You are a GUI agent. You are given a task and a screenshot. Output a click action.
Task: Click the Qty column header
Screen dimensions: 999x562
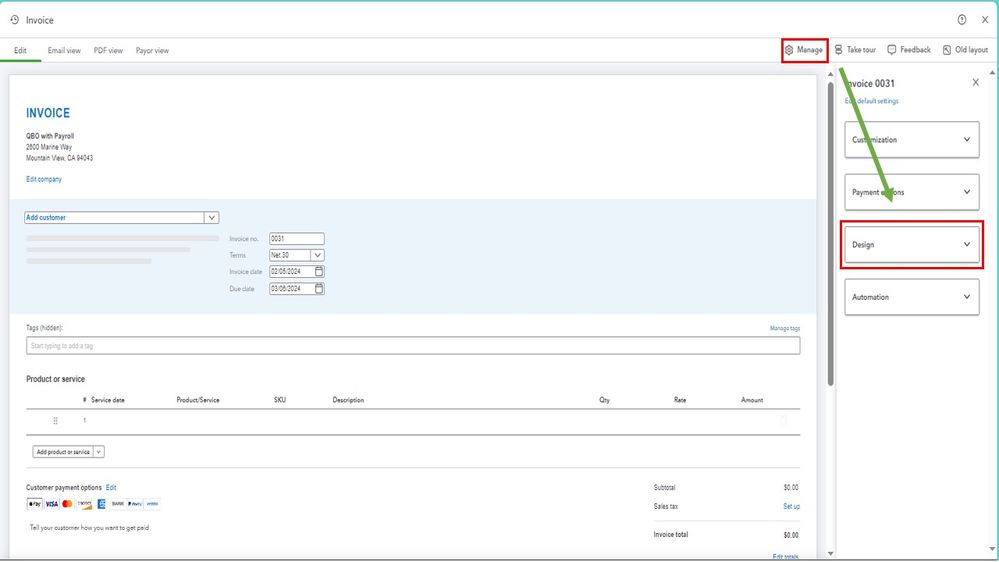pos(604,400)
